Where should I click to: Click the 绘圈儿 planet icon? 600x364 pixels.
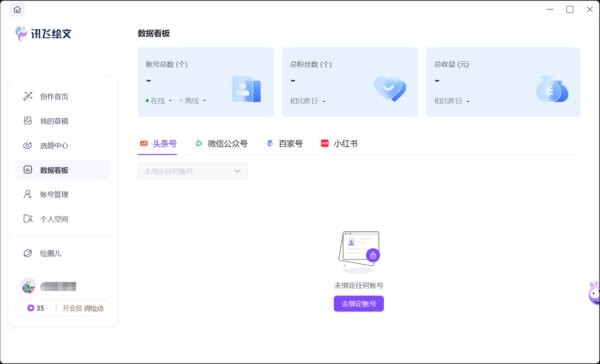(28, 253)
